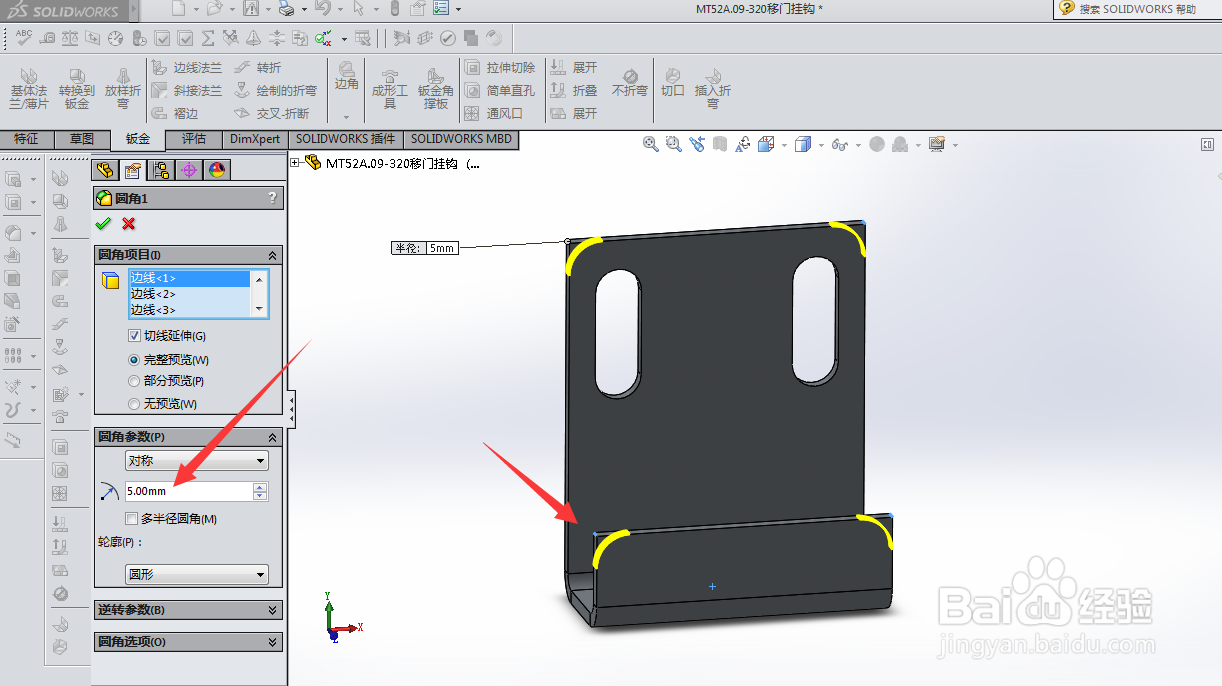Expand 逆转参数 section
The height and width of the screenshot is (686, 1222).
coord(272,610)
